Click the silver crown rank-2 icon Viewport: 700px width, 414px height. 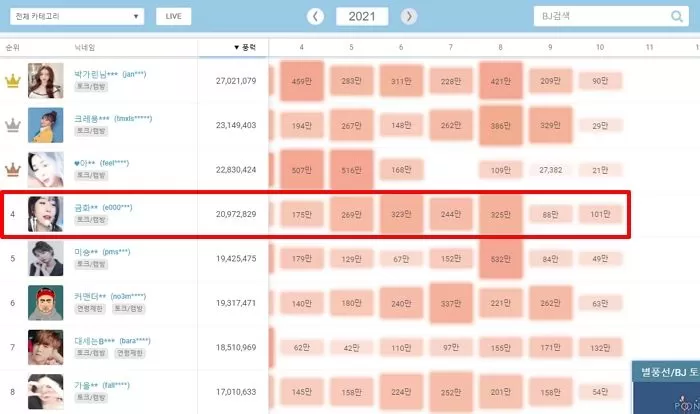click(12, 125)
